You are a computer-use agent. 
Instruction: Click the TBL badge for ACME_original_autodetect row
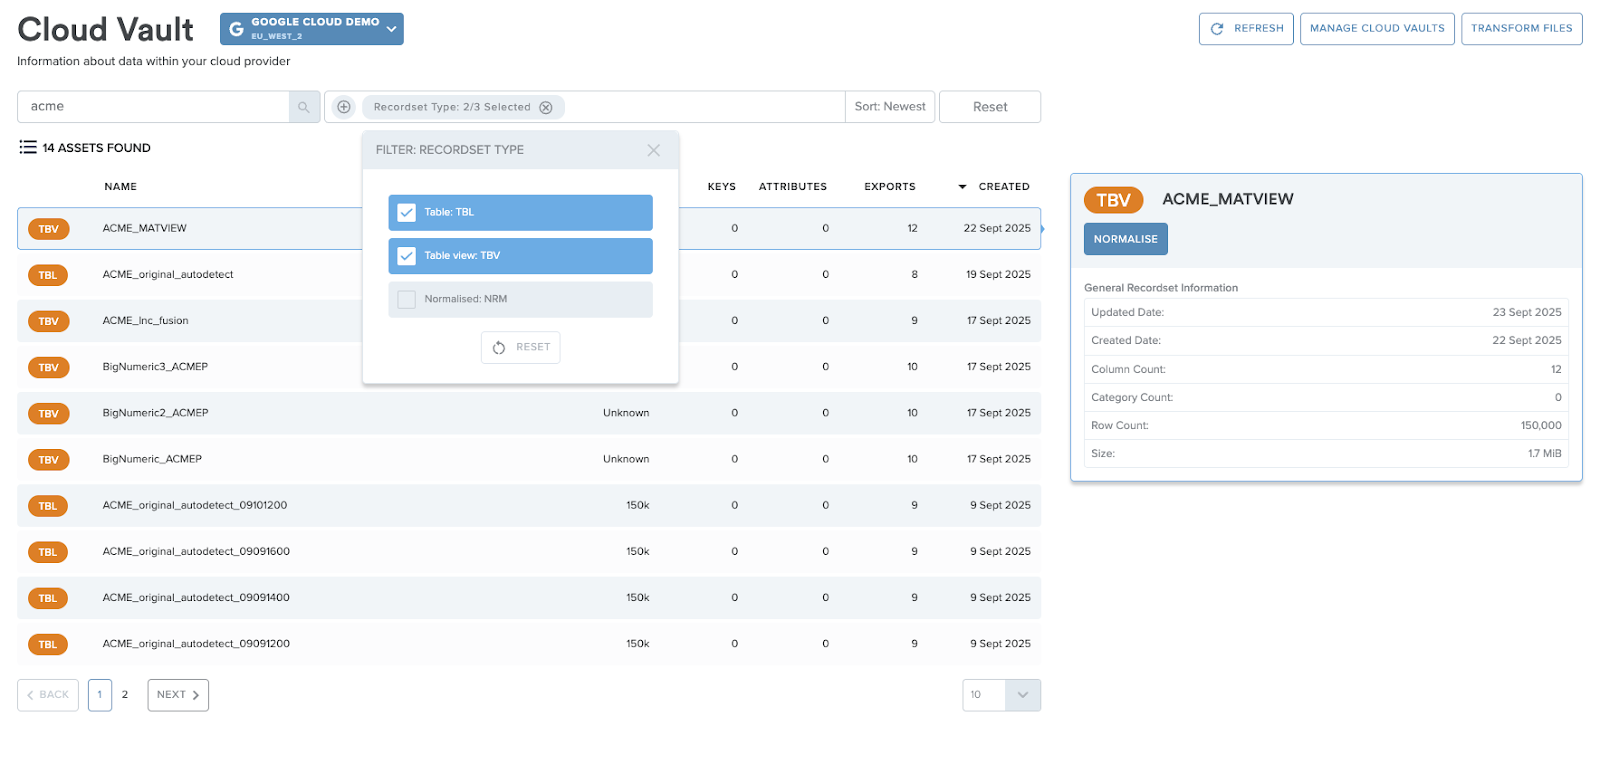coord(48,275)
